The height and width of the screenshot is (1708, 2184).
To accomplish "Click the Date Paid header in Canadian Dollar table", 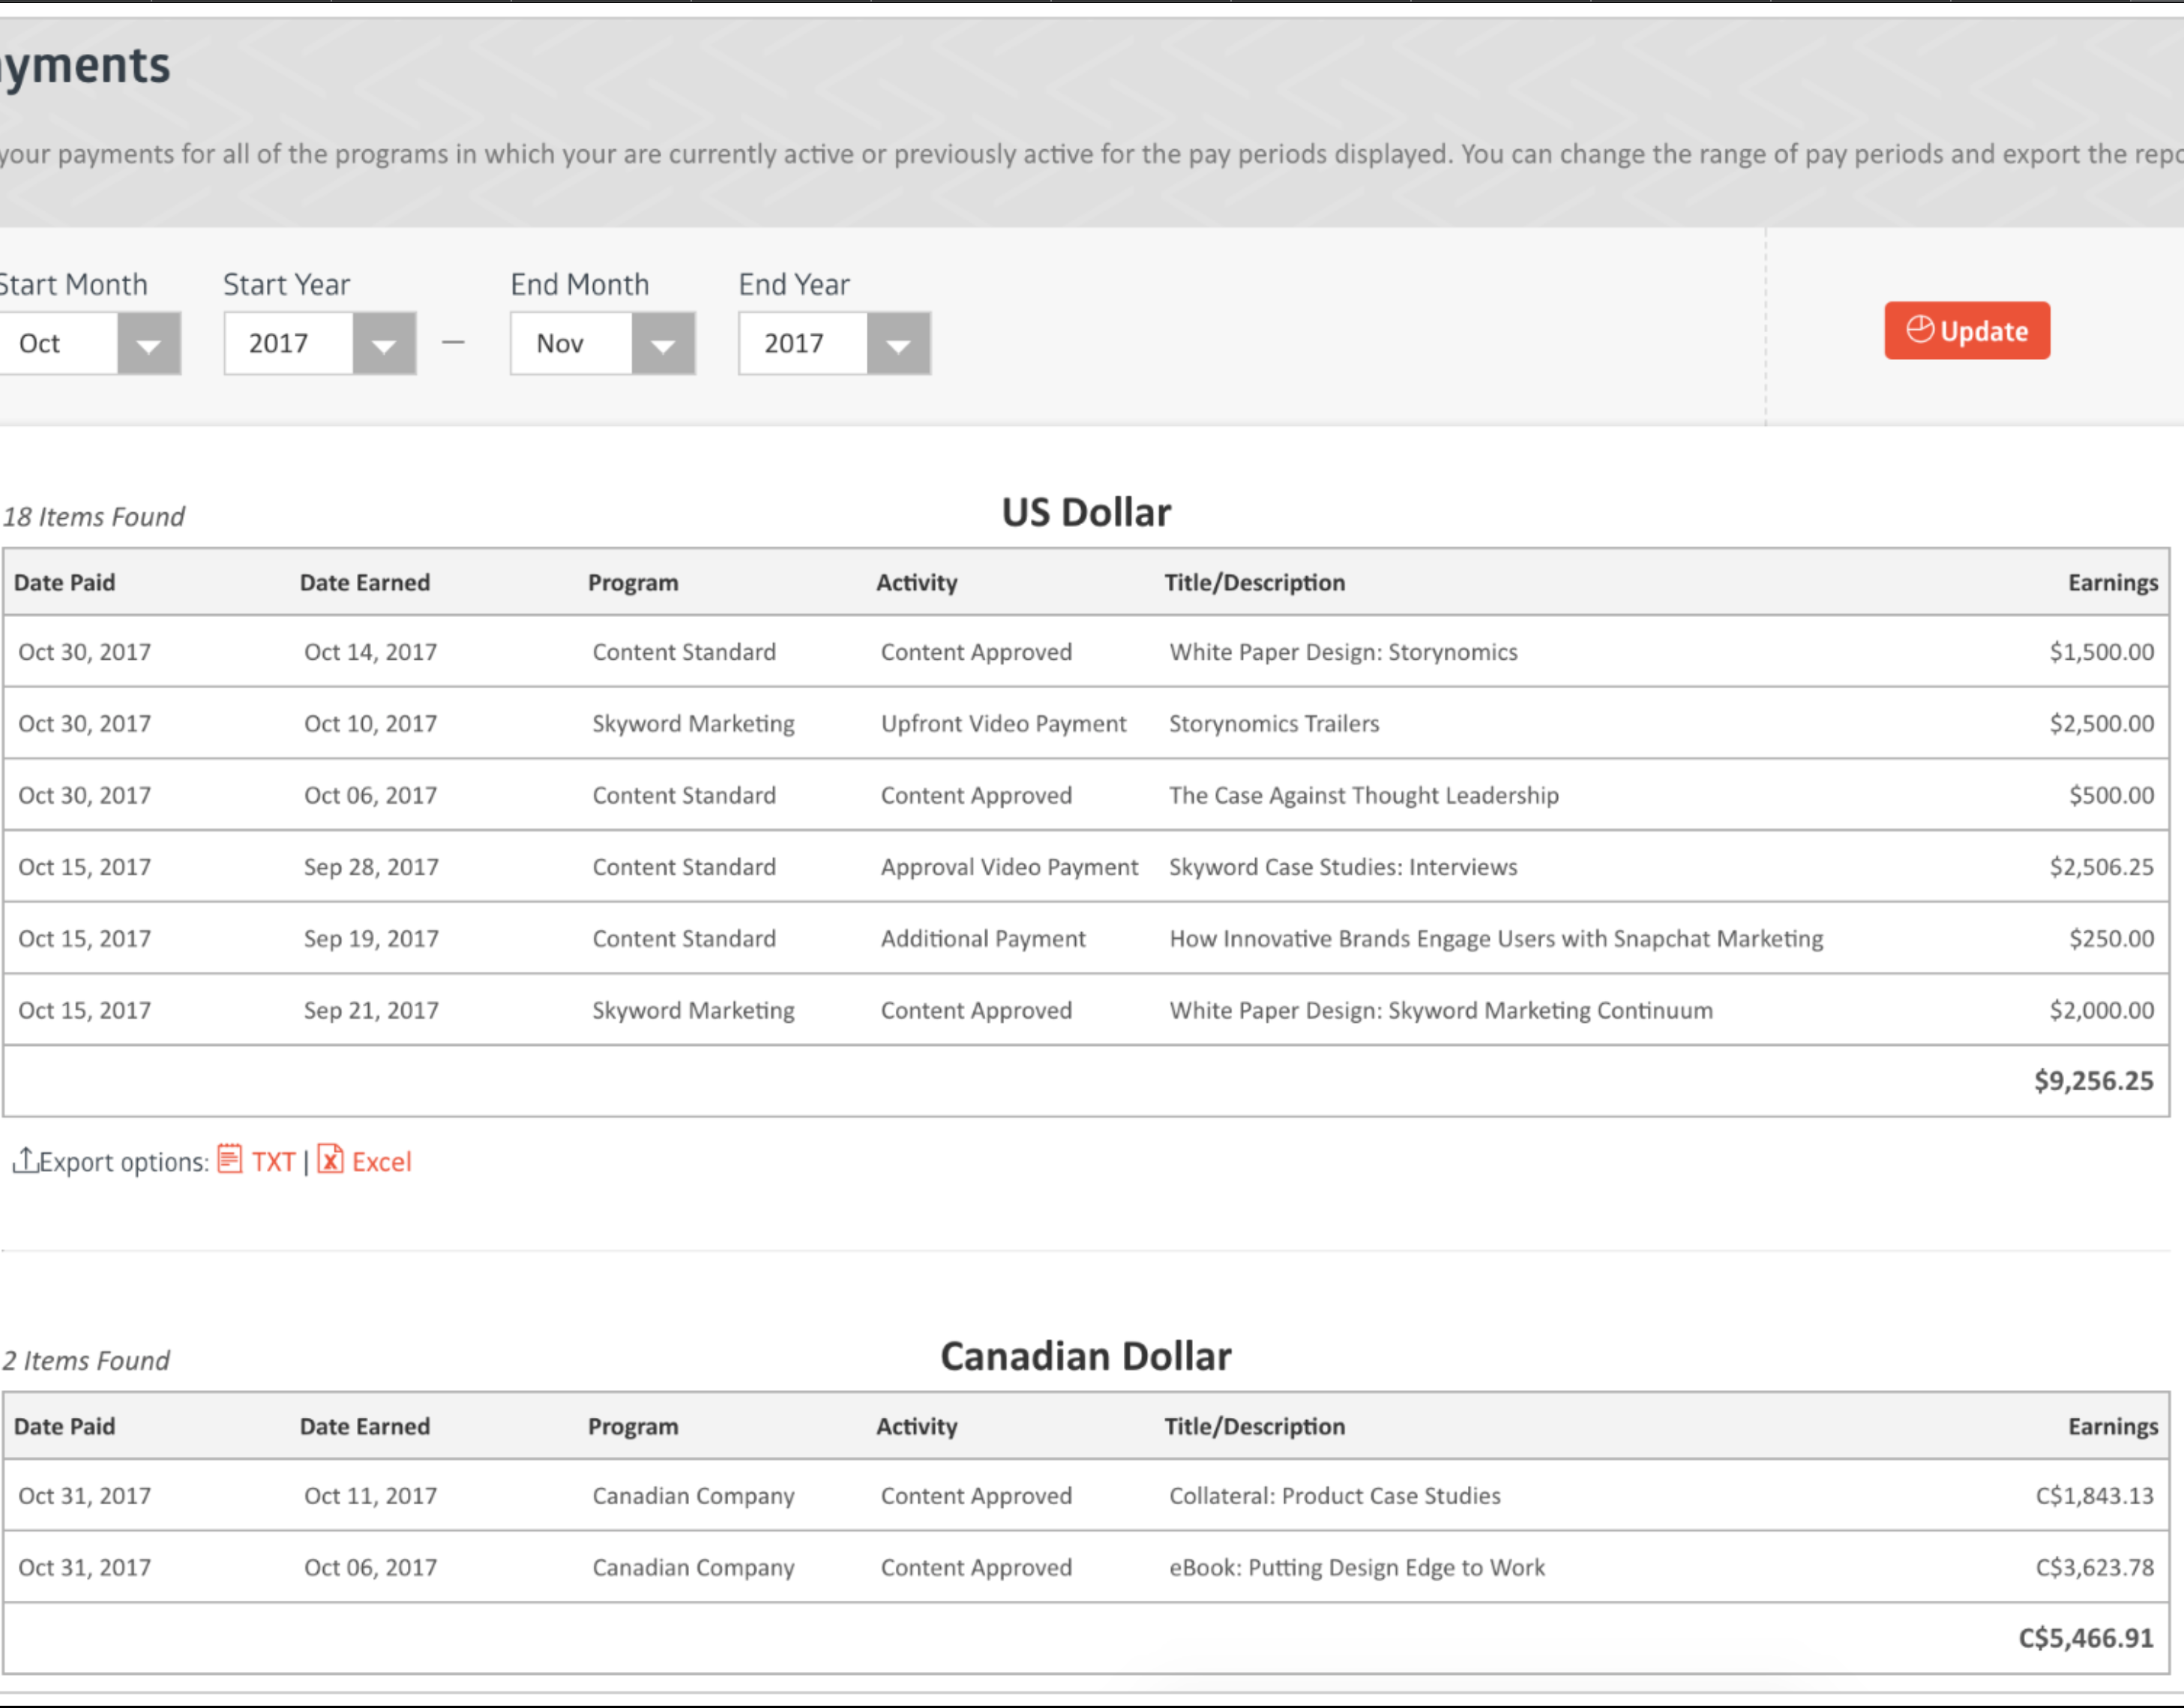I will (64, 1427).
